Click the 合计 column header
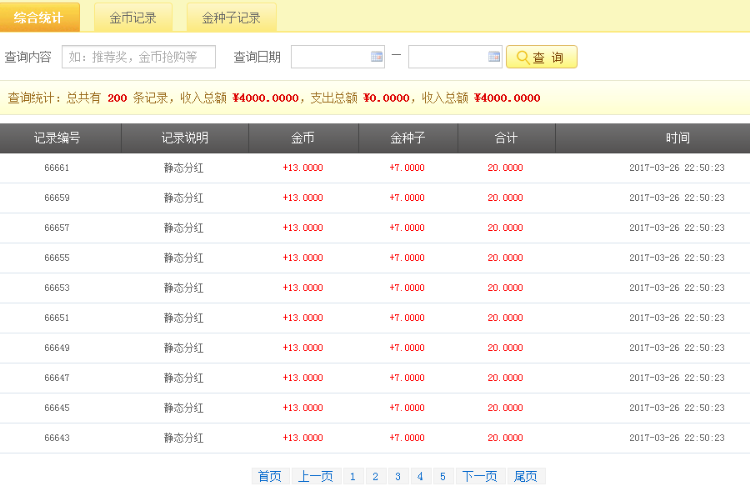Viewport: 750px width, 491px height. (x=506, y=138)
